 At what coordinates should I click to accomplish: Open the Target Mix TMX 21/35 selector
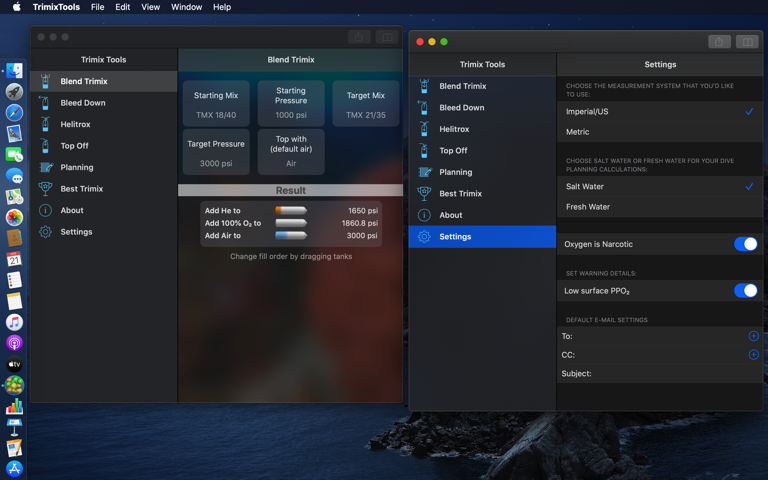tap(365, 104)
